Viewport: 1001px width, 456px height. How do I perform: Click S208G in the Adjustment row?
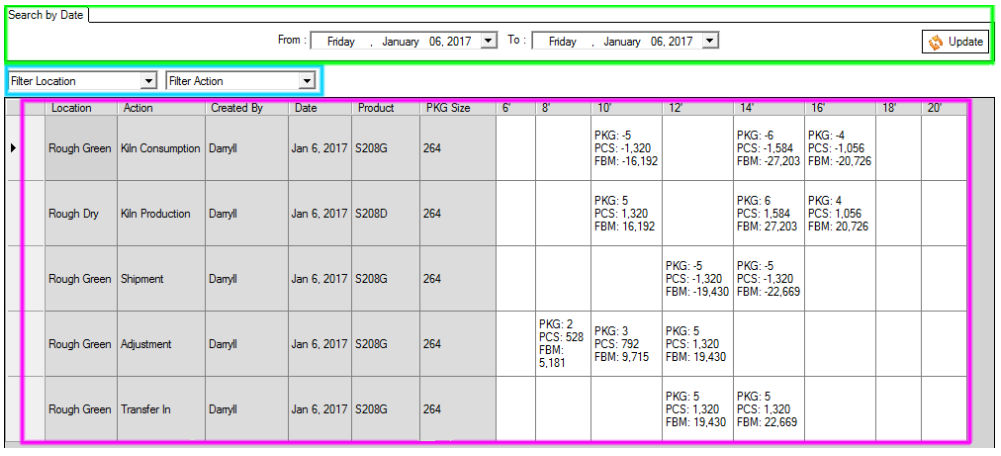tap(386, 344)
